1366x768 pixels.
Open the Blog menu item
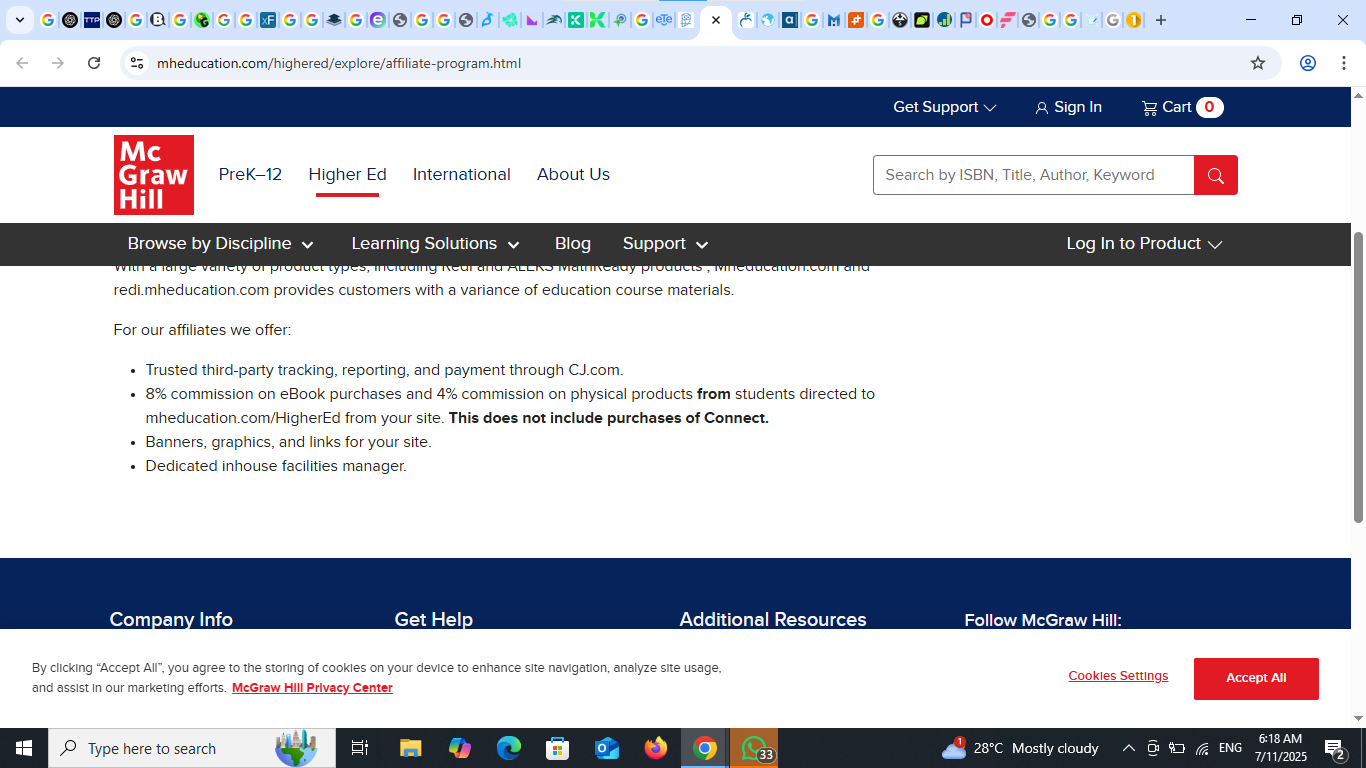pyautogui.click(x=573, y=244)
